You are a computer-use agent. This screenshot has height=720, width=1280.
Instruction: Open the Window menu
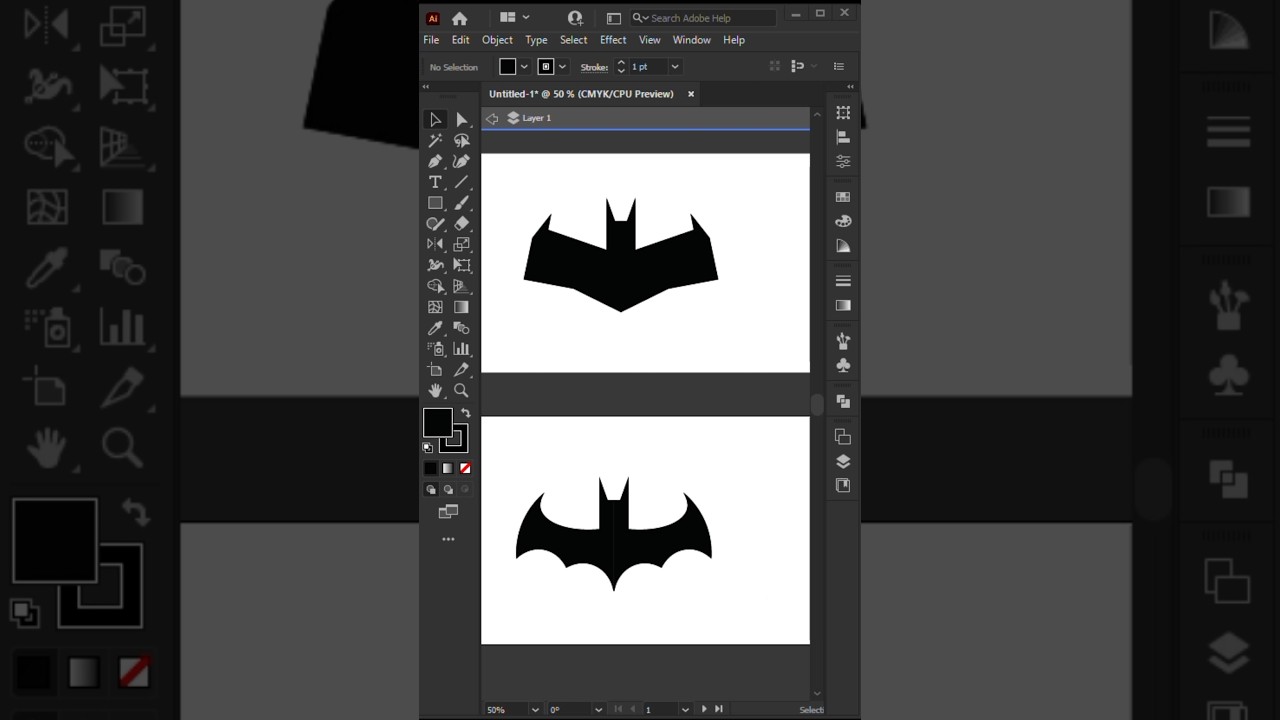click(691, 40)
